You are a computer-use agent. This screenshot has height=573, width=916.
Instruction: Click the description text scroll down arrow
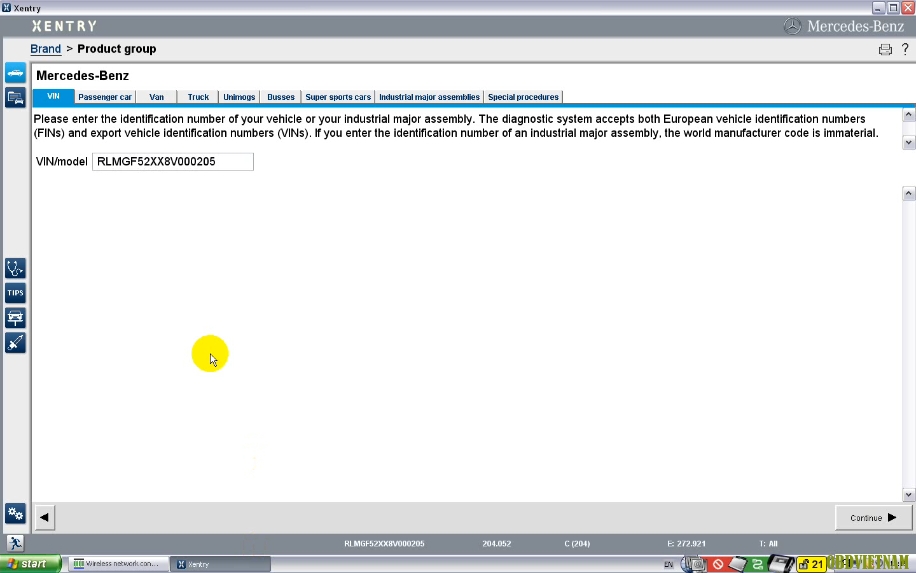(x=908, y=142)
